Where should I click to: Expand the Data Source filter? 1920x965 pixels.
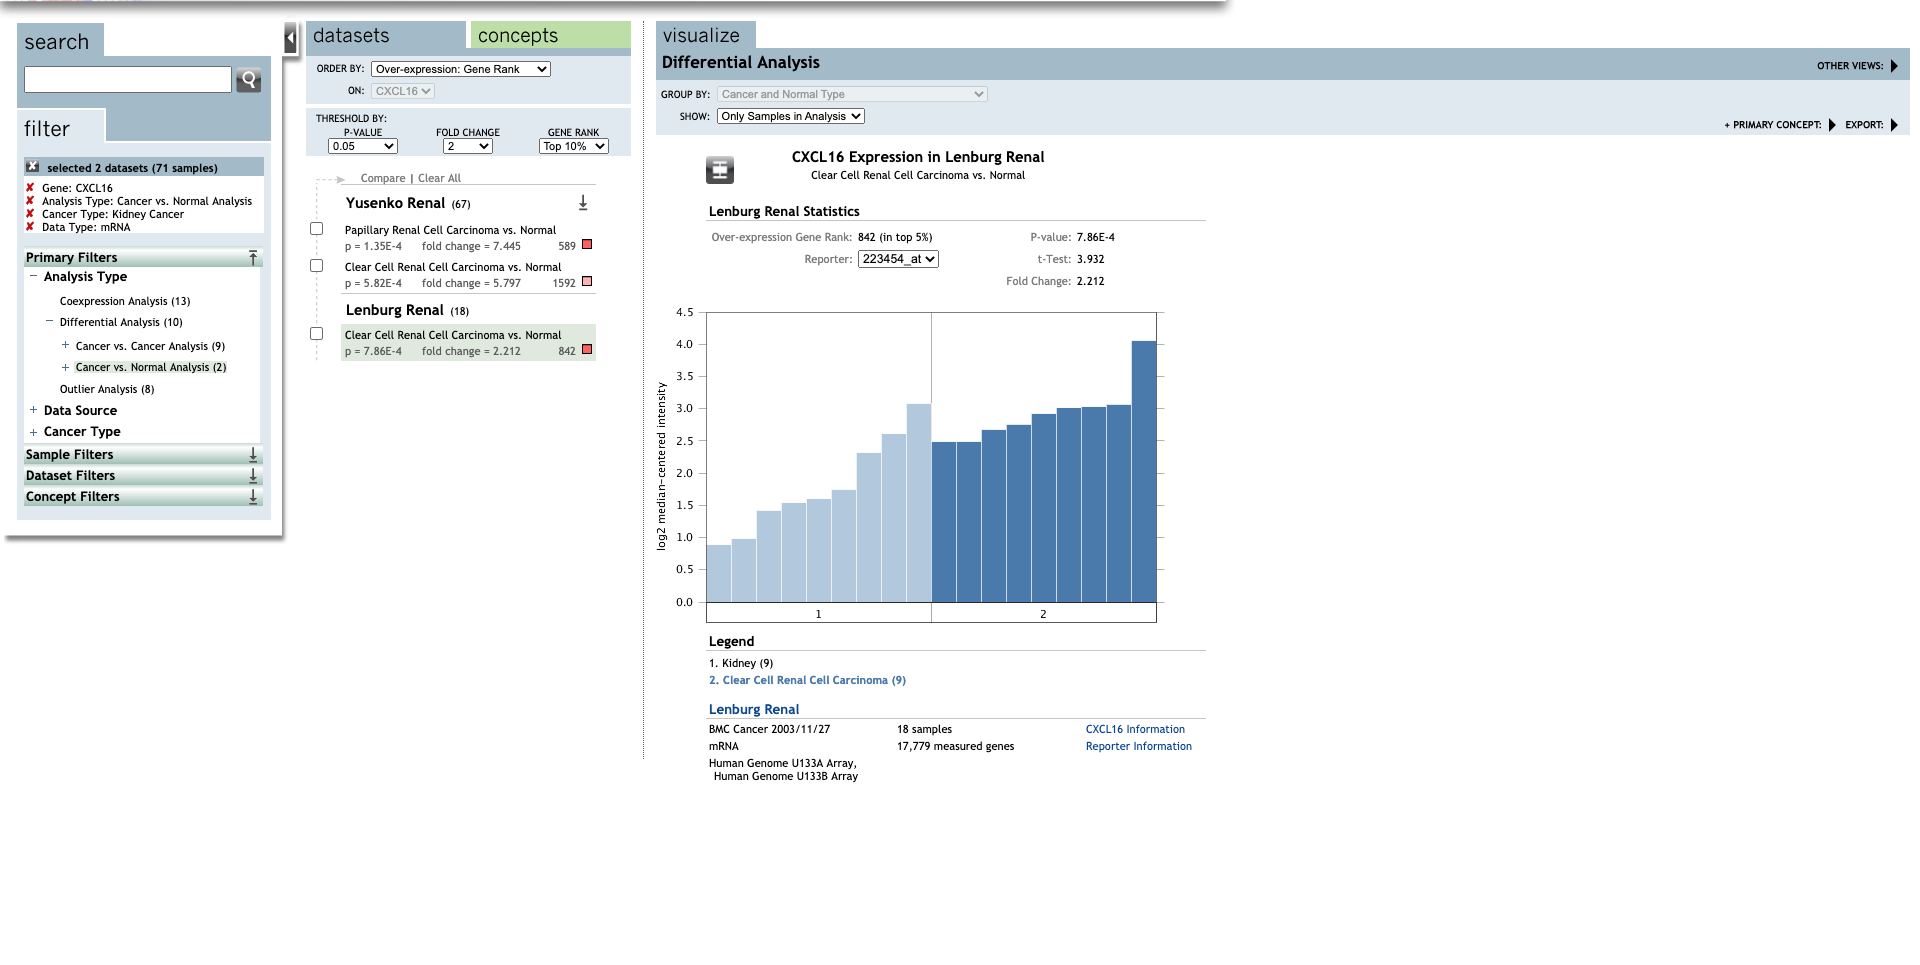[x=33, y=410]
